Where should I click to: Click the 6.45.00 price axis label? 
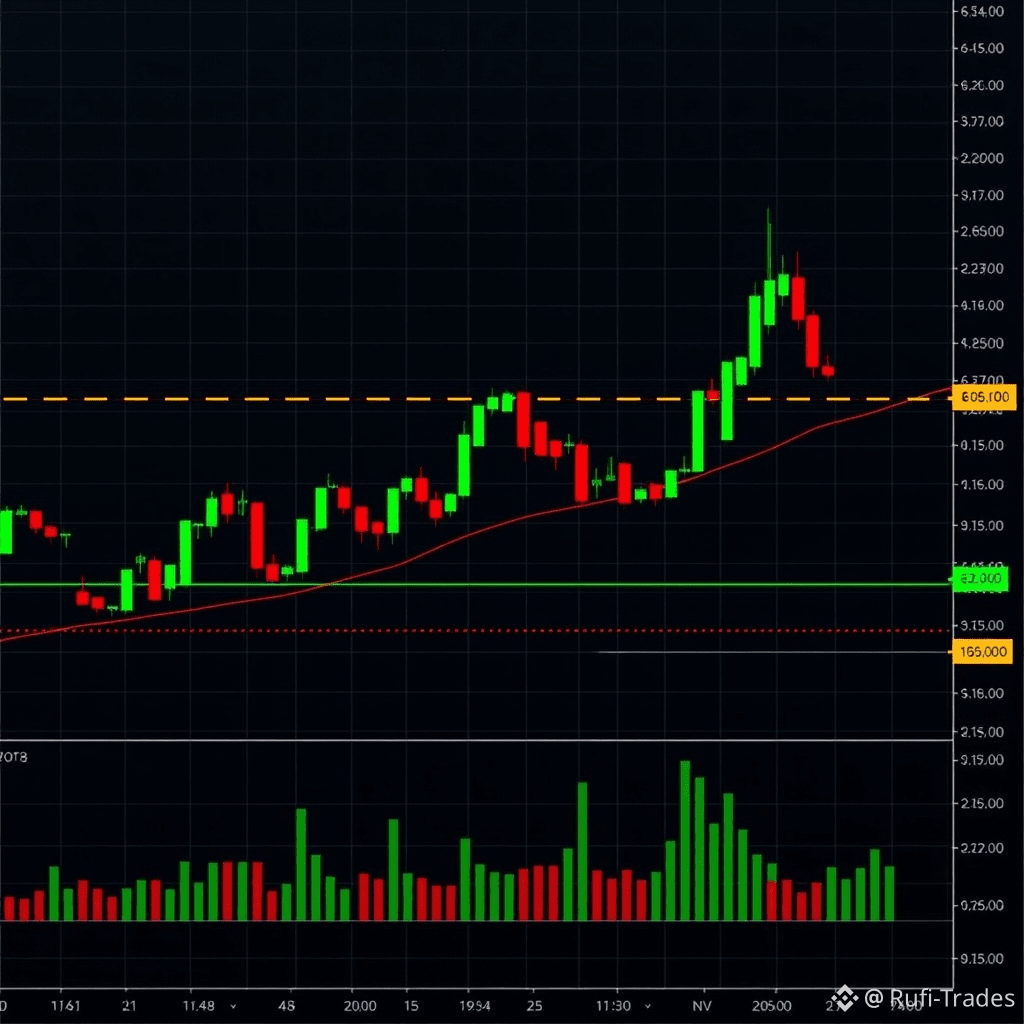(x=982, y=48)
